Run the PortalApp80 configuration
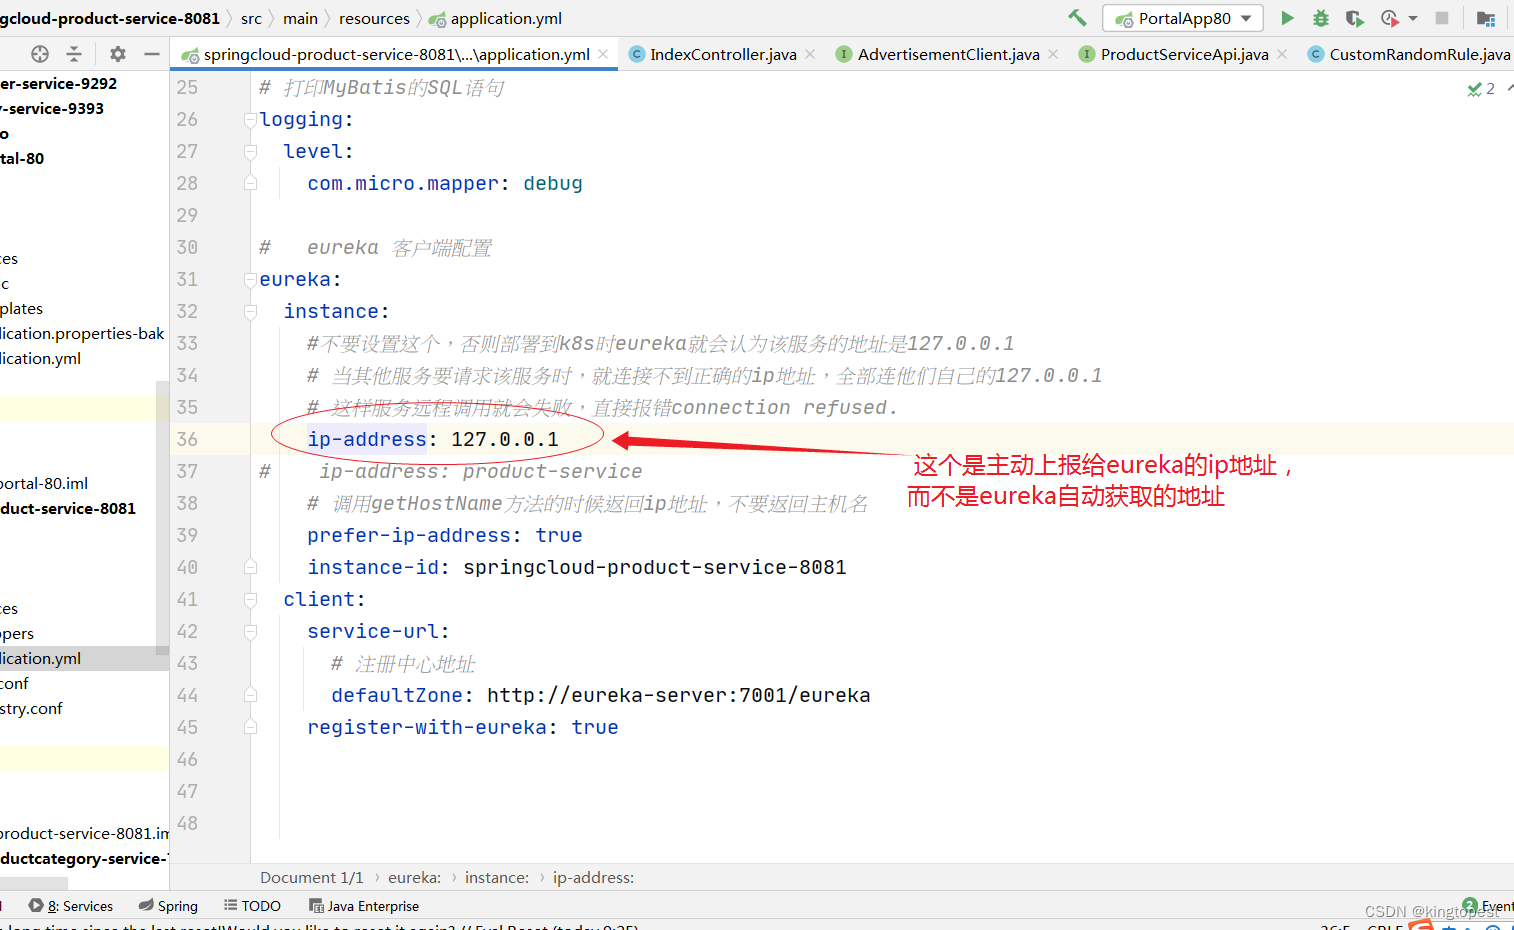Screen dimensions: 1514x930 [x=1287, y=17]
